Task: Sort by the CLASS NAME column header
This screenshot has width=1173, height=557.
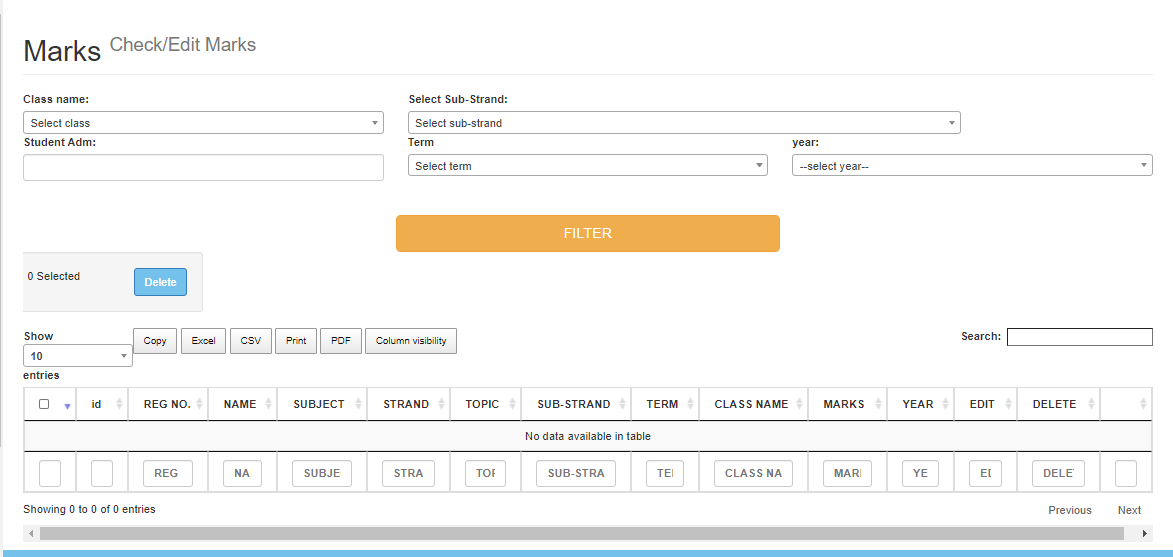Action: [751, 404]
